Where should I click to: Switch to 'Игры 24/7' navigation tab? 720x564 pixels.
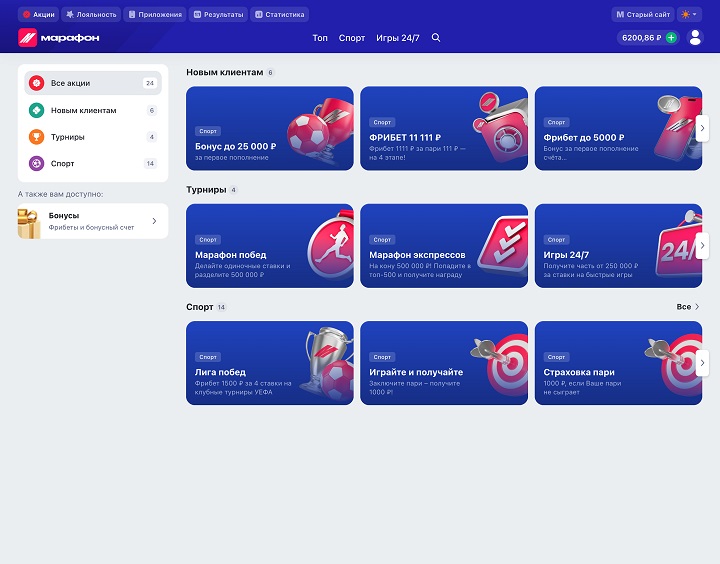[398, 38]
